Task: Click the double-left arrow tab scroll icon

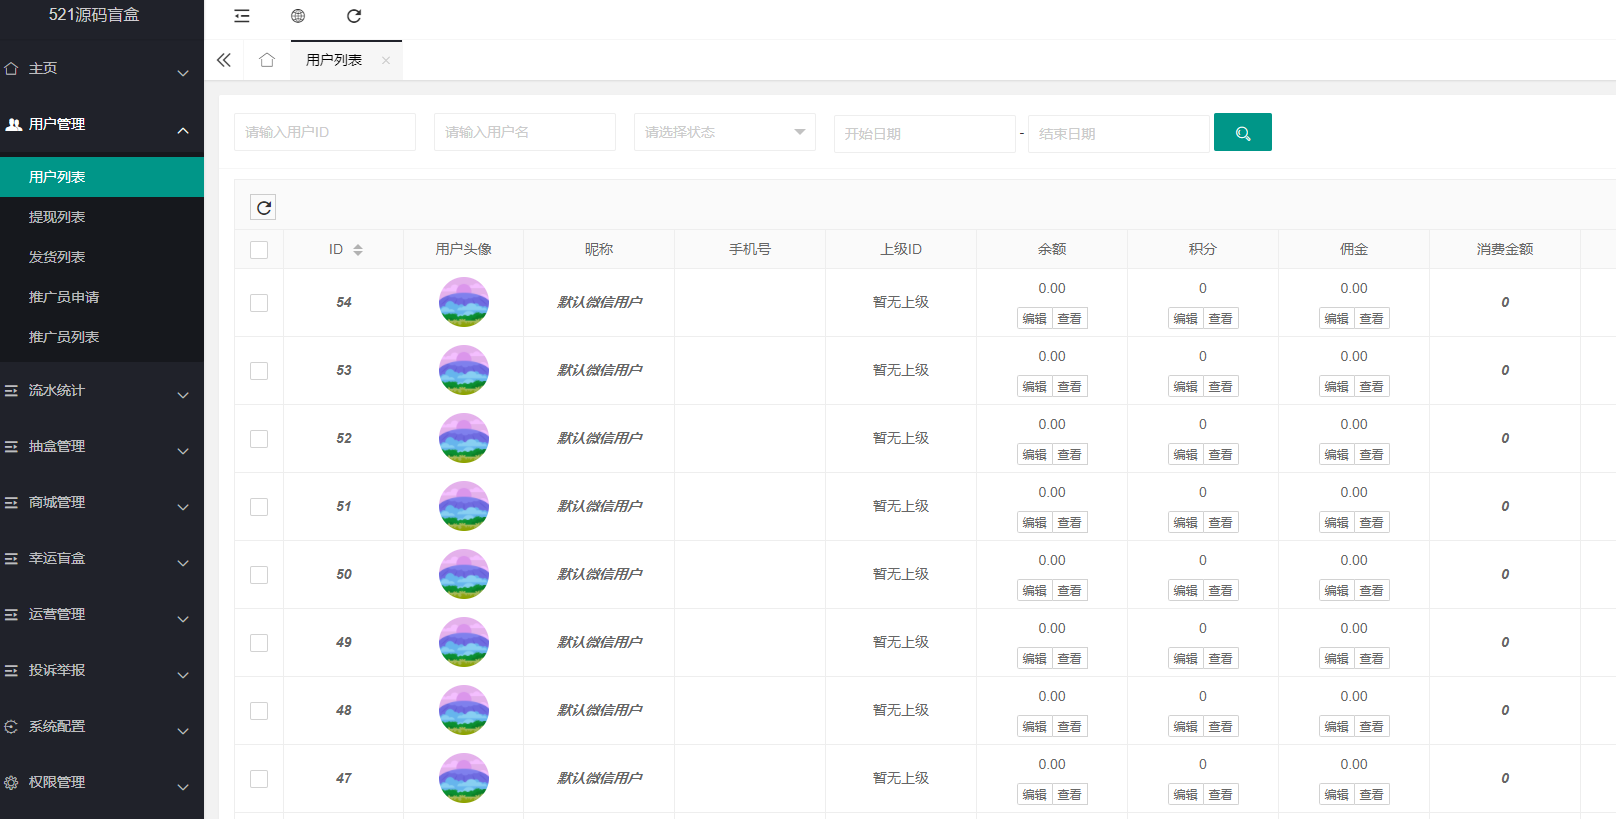Action: point(224,60)
